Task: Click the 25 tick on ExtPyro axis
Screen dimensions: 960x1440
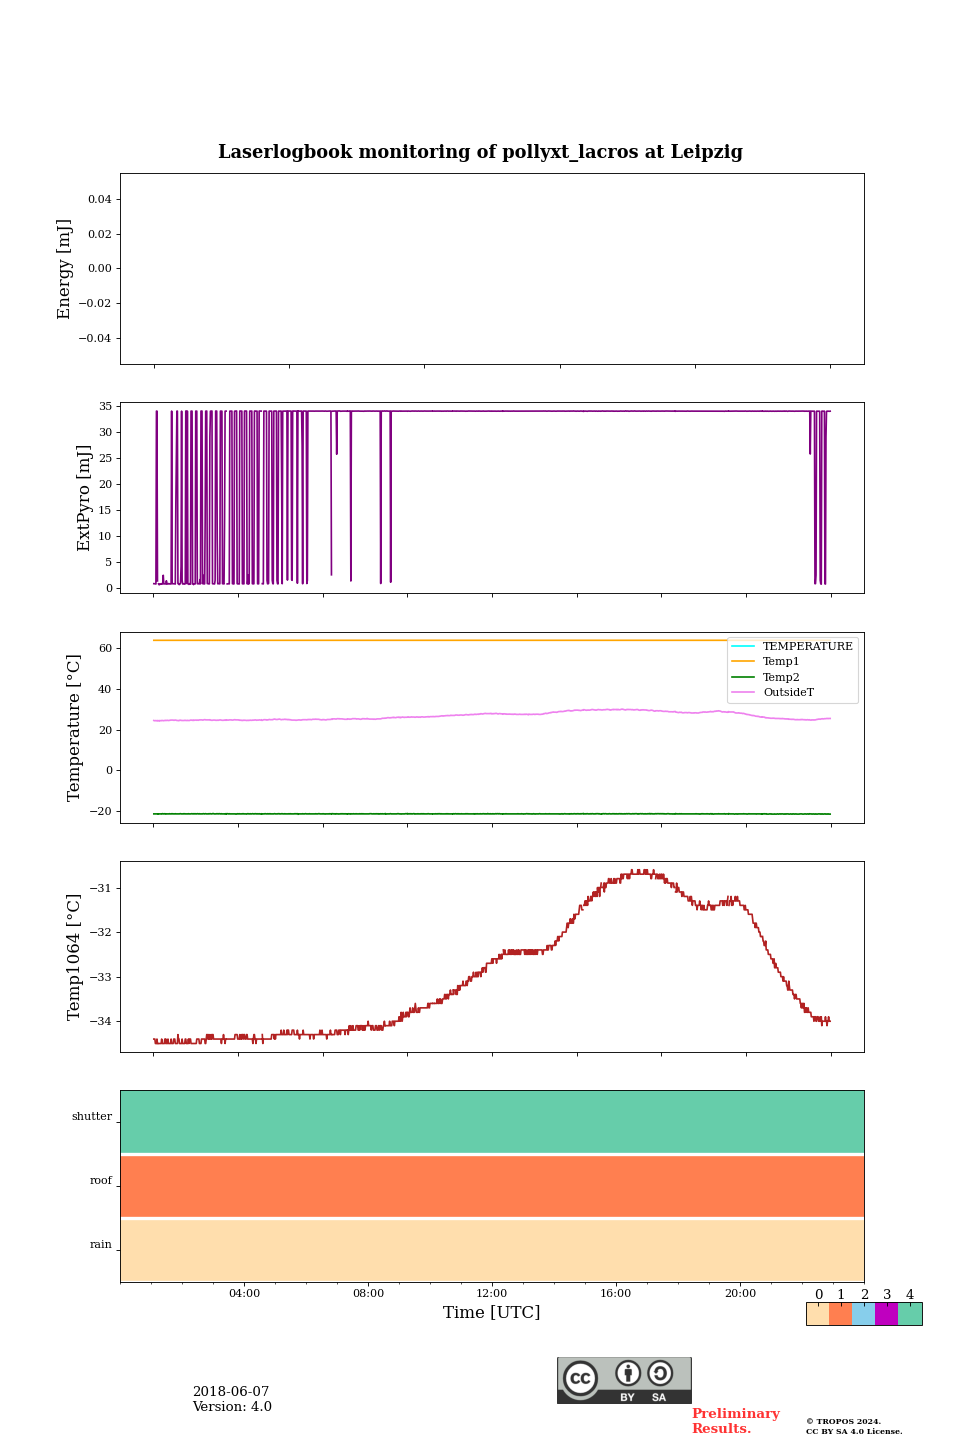Action: tap(105, 459)
